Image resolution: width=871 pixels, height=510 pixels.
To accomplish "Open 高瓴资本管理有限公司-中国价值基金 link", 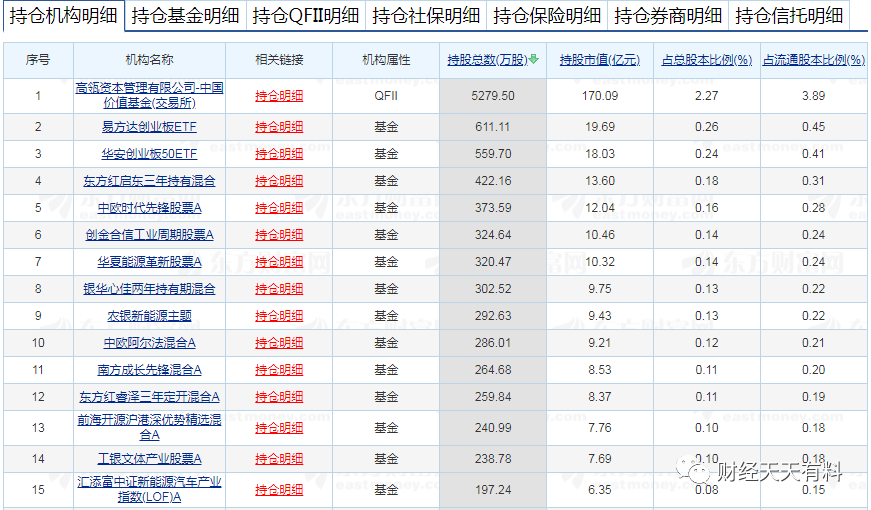I will [x=149, y=95].
